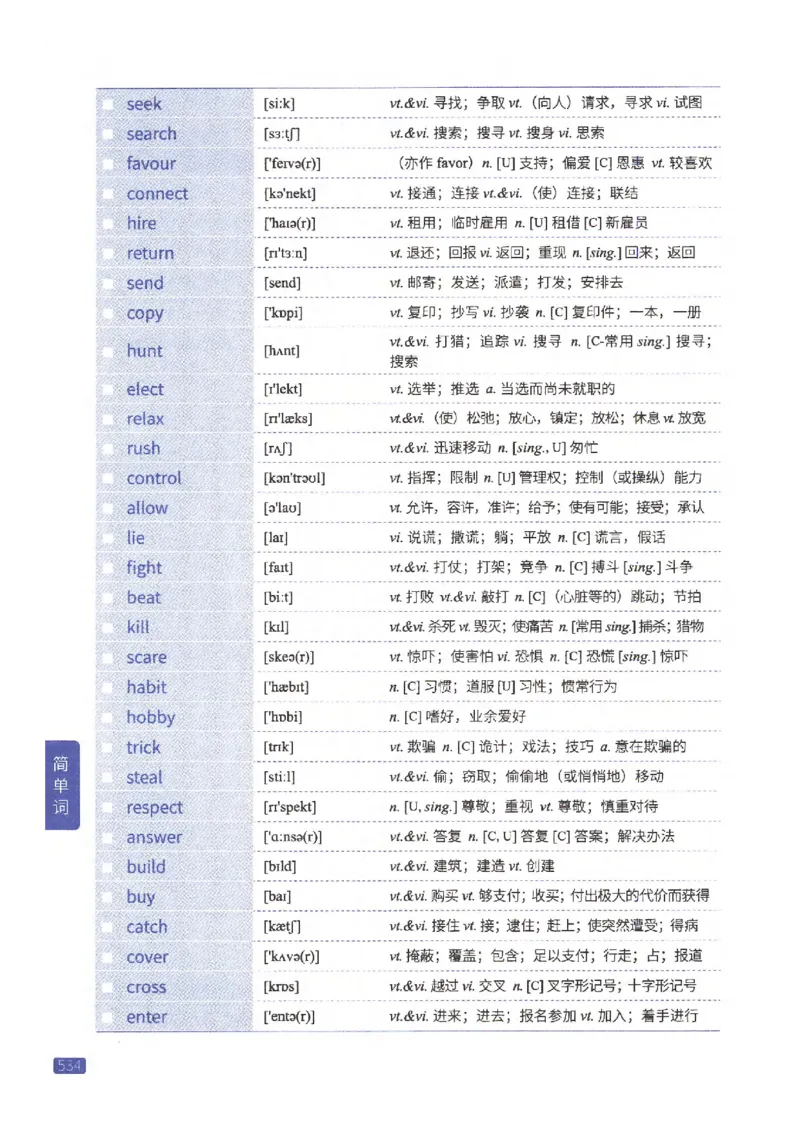Check the box next to 'seek'
Image resolution: width=800 pixels, height=1132 pixels.
click(108, 103)
